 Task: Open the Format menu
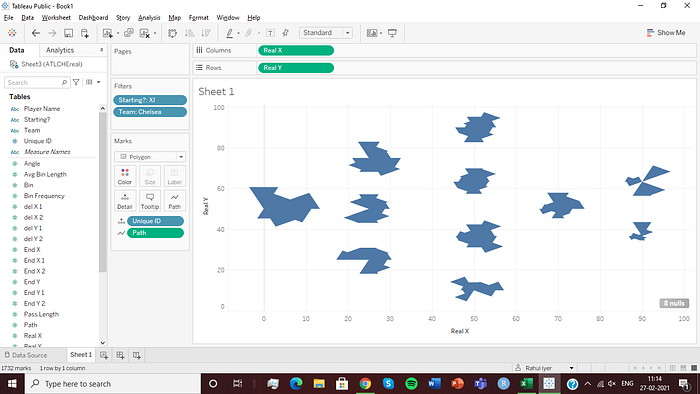(199, 17)
